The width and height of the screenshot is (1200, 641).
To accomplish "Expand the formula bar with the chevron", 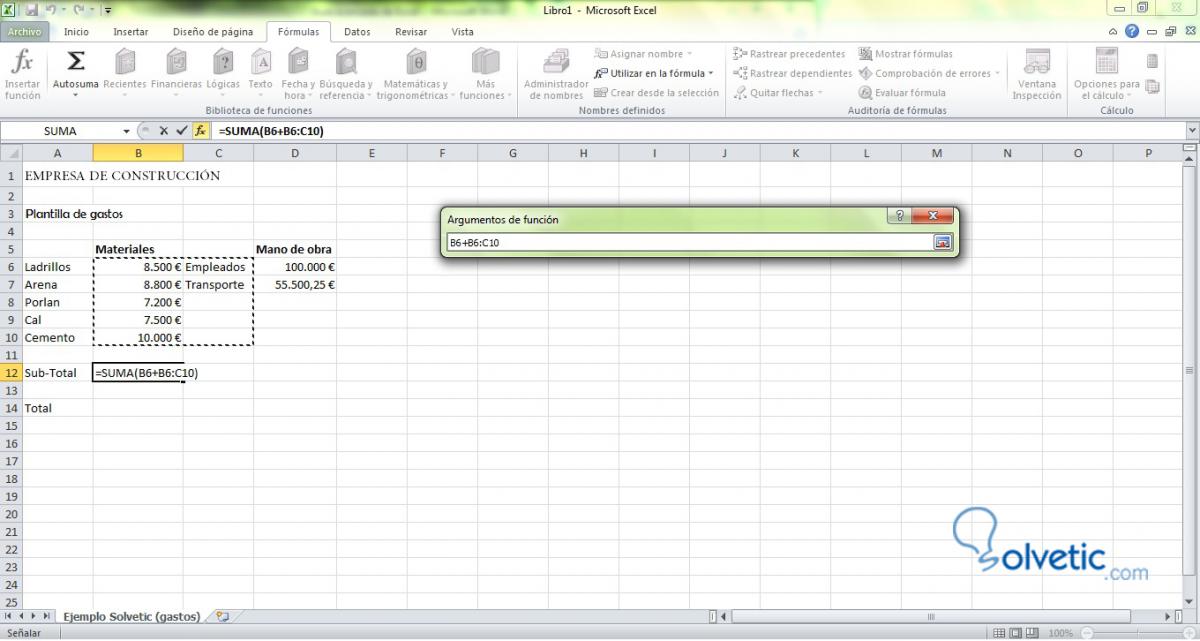I will click(x=1191, y=131).
